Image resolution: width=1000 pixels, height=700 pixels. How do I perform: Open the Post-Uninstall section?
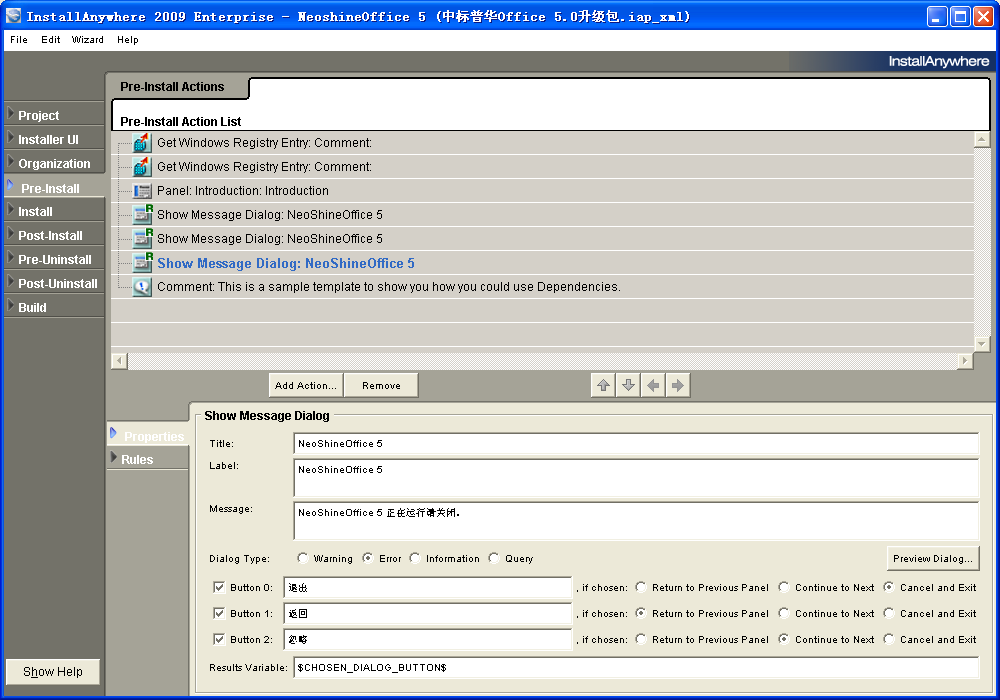pos(54,283)
